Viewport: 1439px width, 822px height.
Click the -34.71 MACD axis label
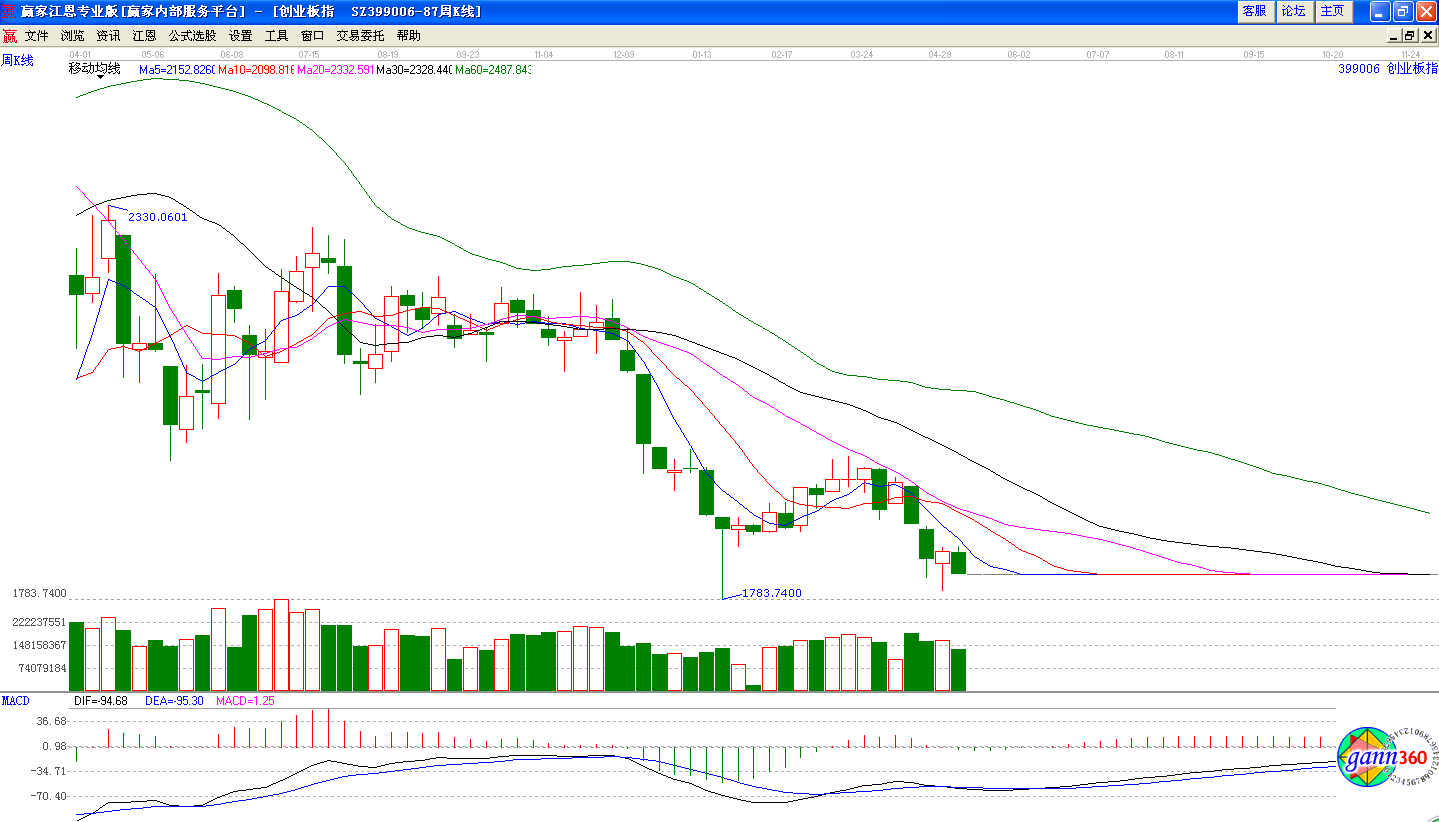click(50, 771)
